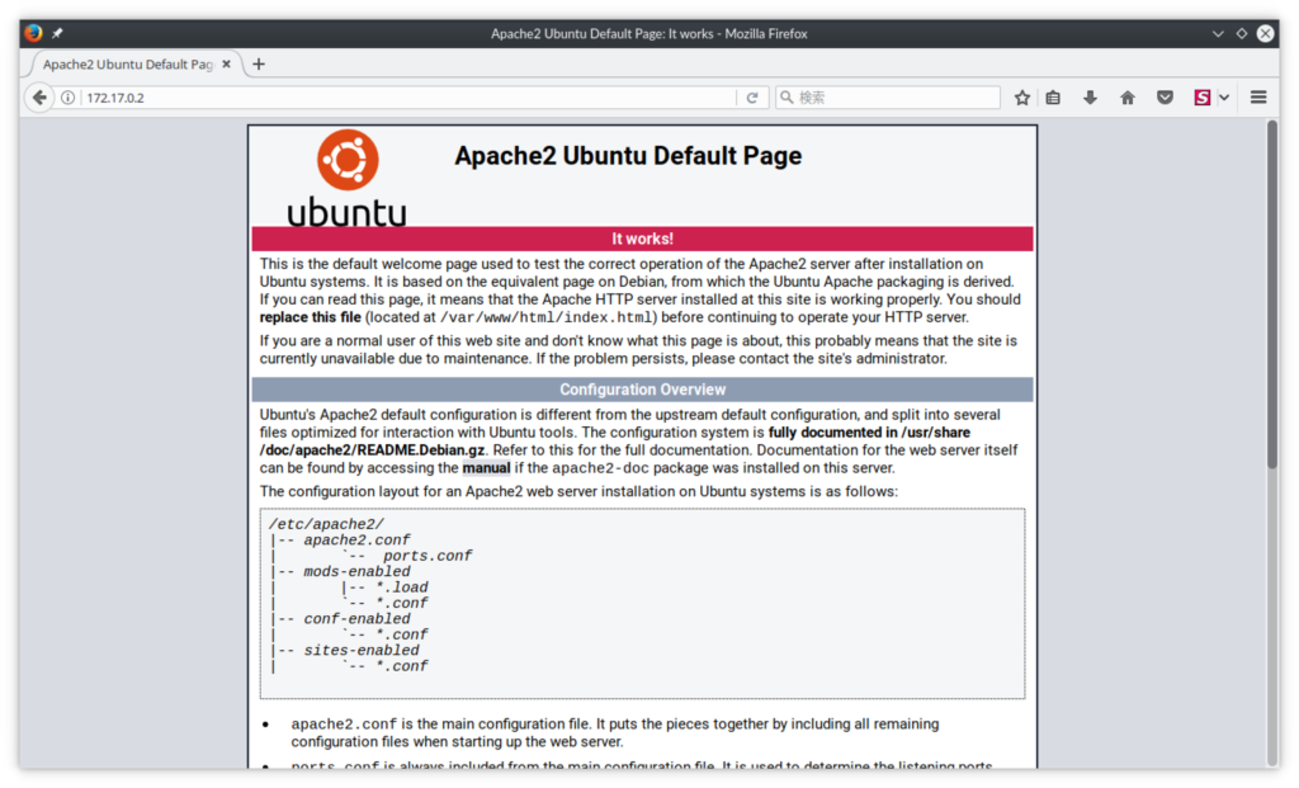Click the search magnifier icon
The height and width of the screenshot is (788, 1299).
(x=787, y=98)
